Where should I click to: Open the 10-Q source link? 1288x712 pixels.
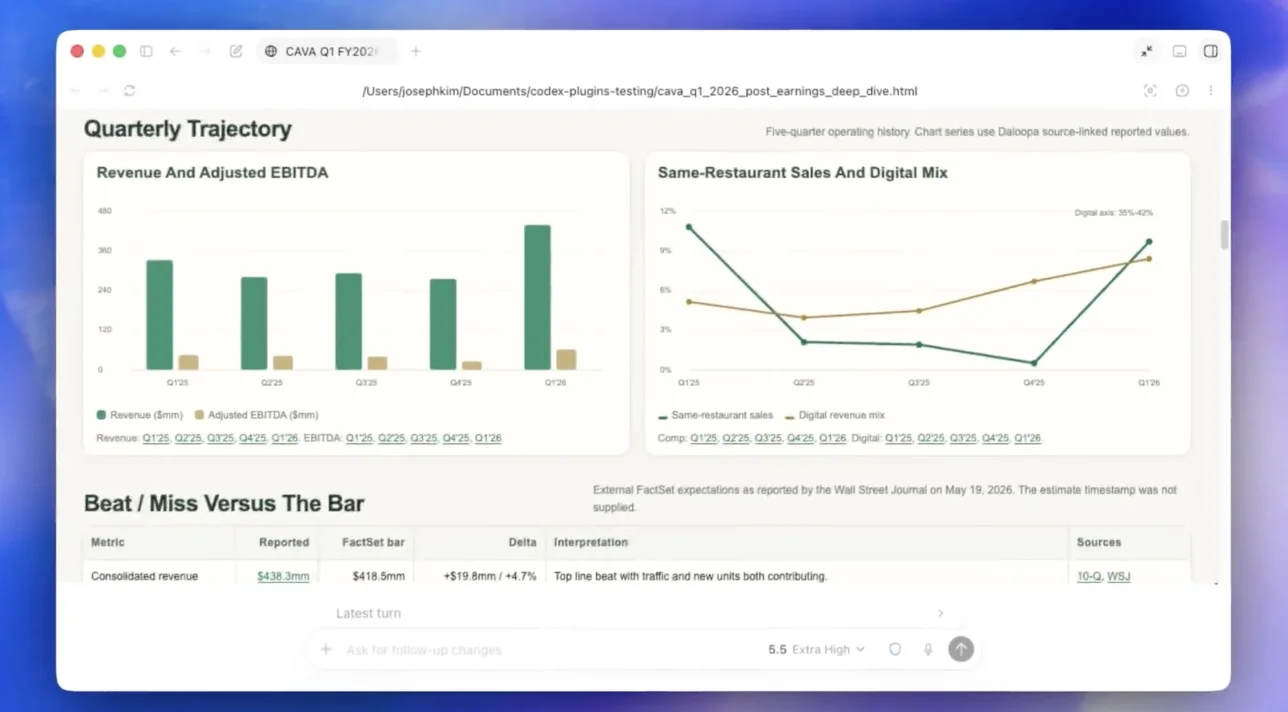point(1088,576)
